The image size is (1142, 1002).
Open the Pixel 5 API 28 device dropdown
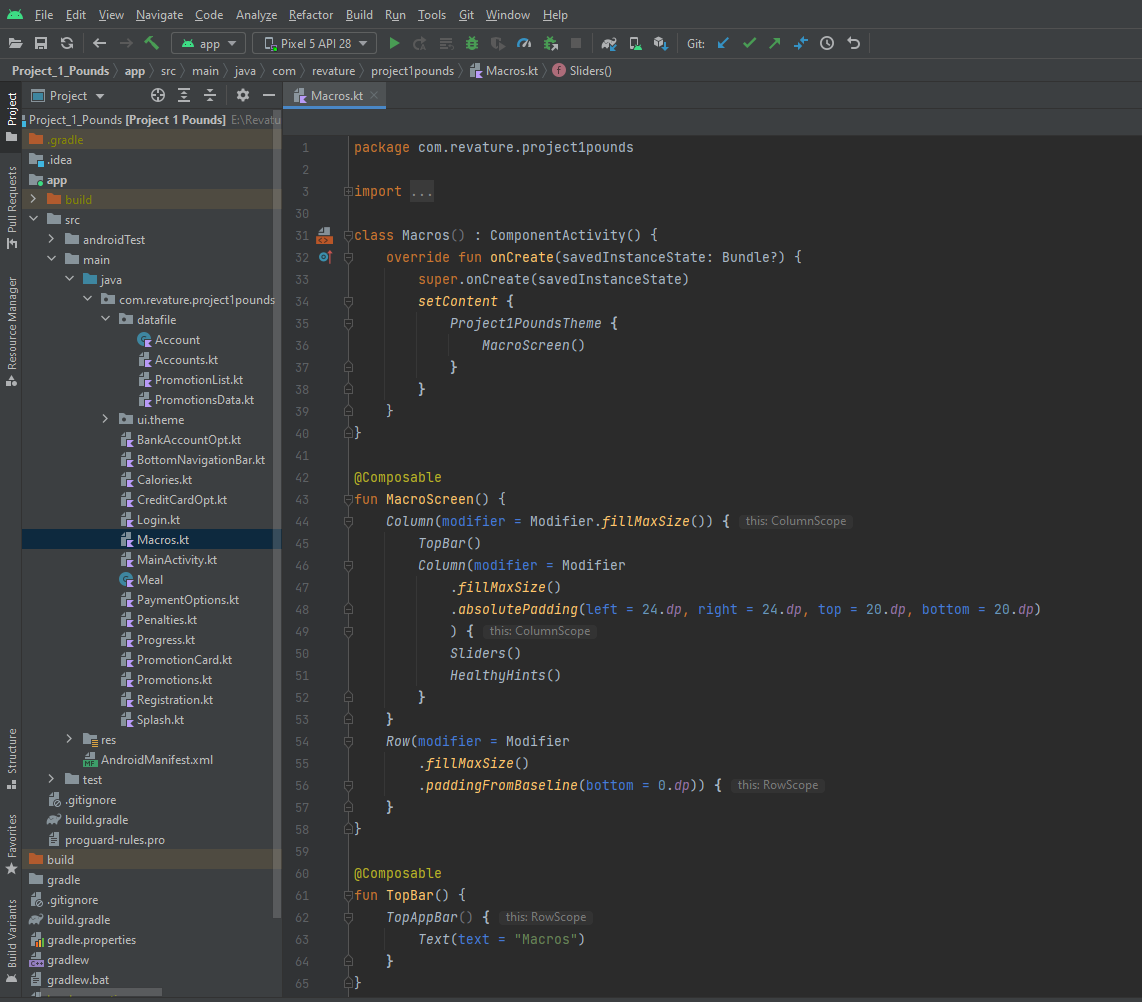pos(315,44)
